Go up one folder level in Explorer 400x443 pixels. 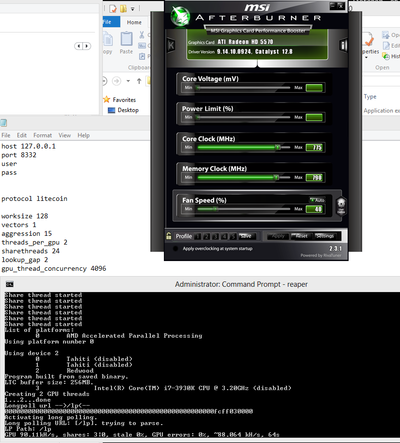pyautogui.click(x=139, y=81)
